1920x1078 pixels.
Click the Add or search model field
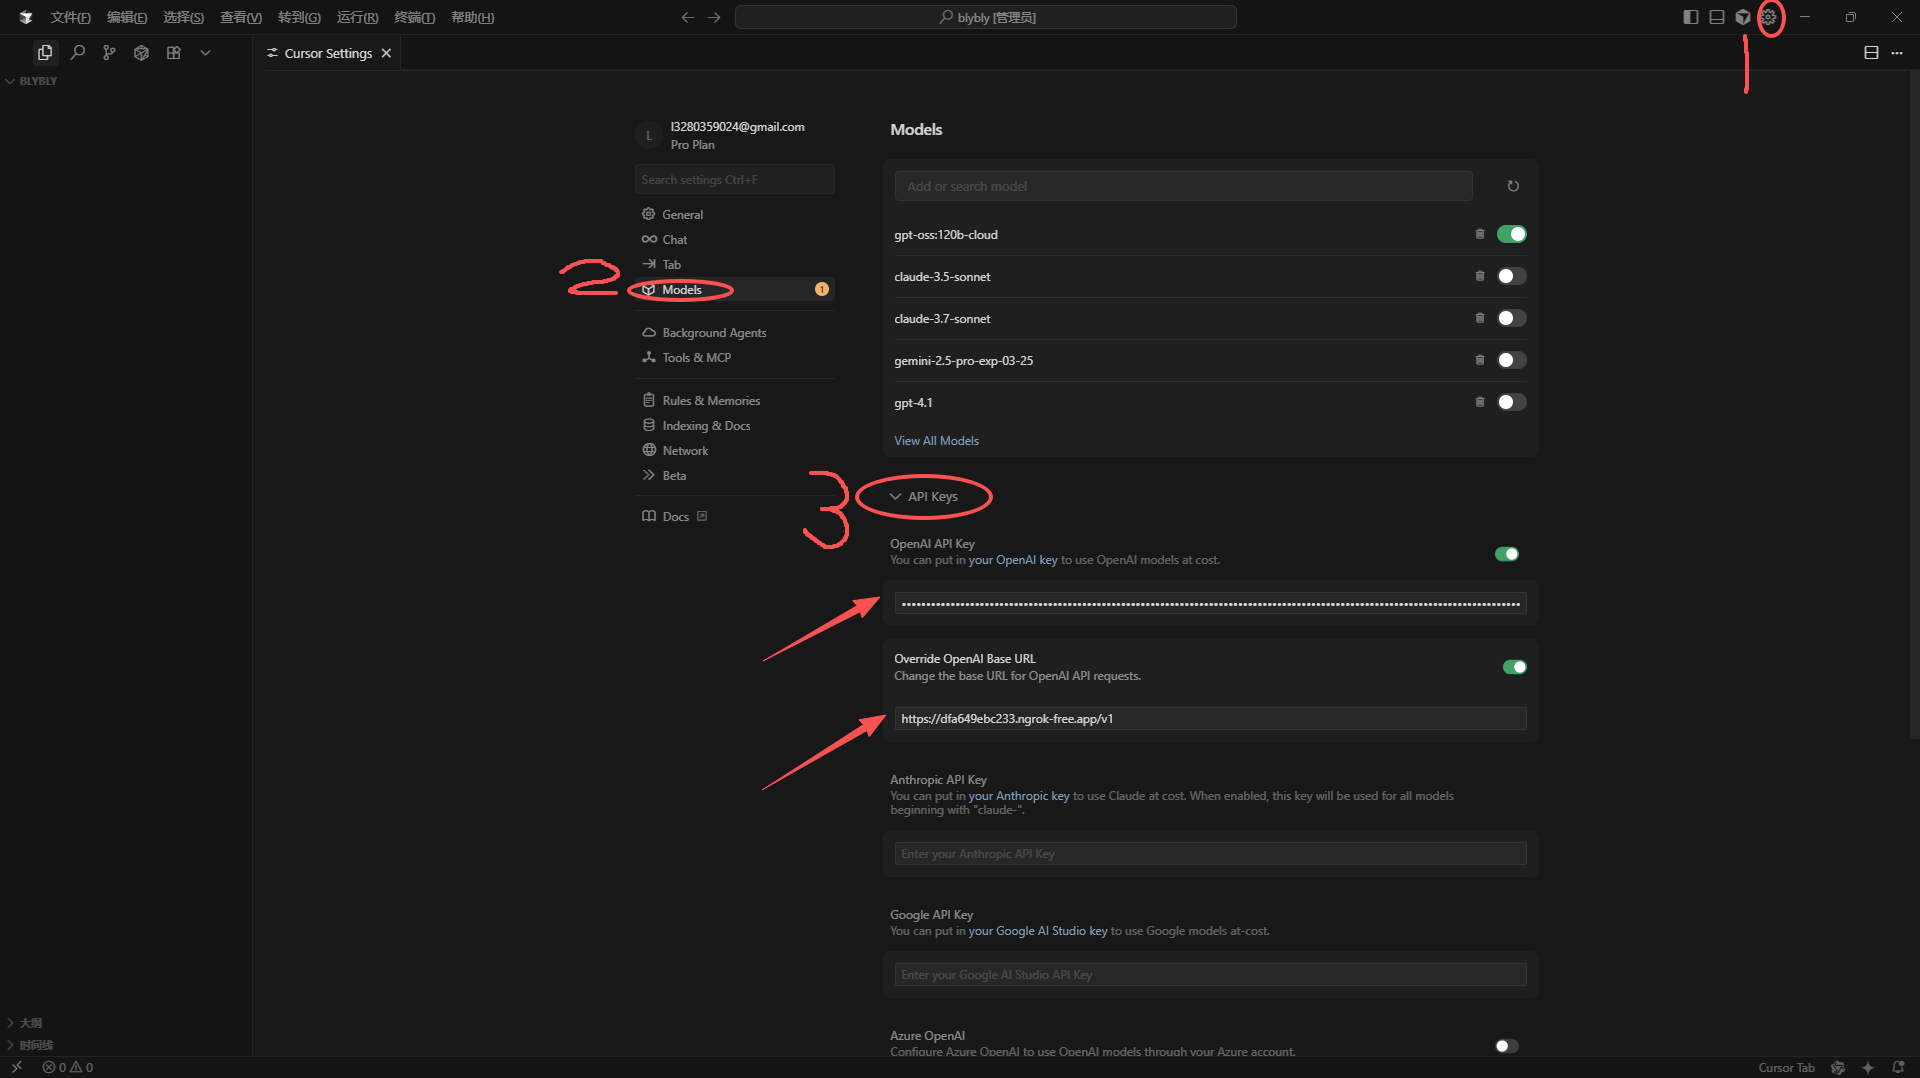click(x=1183, y=186)
